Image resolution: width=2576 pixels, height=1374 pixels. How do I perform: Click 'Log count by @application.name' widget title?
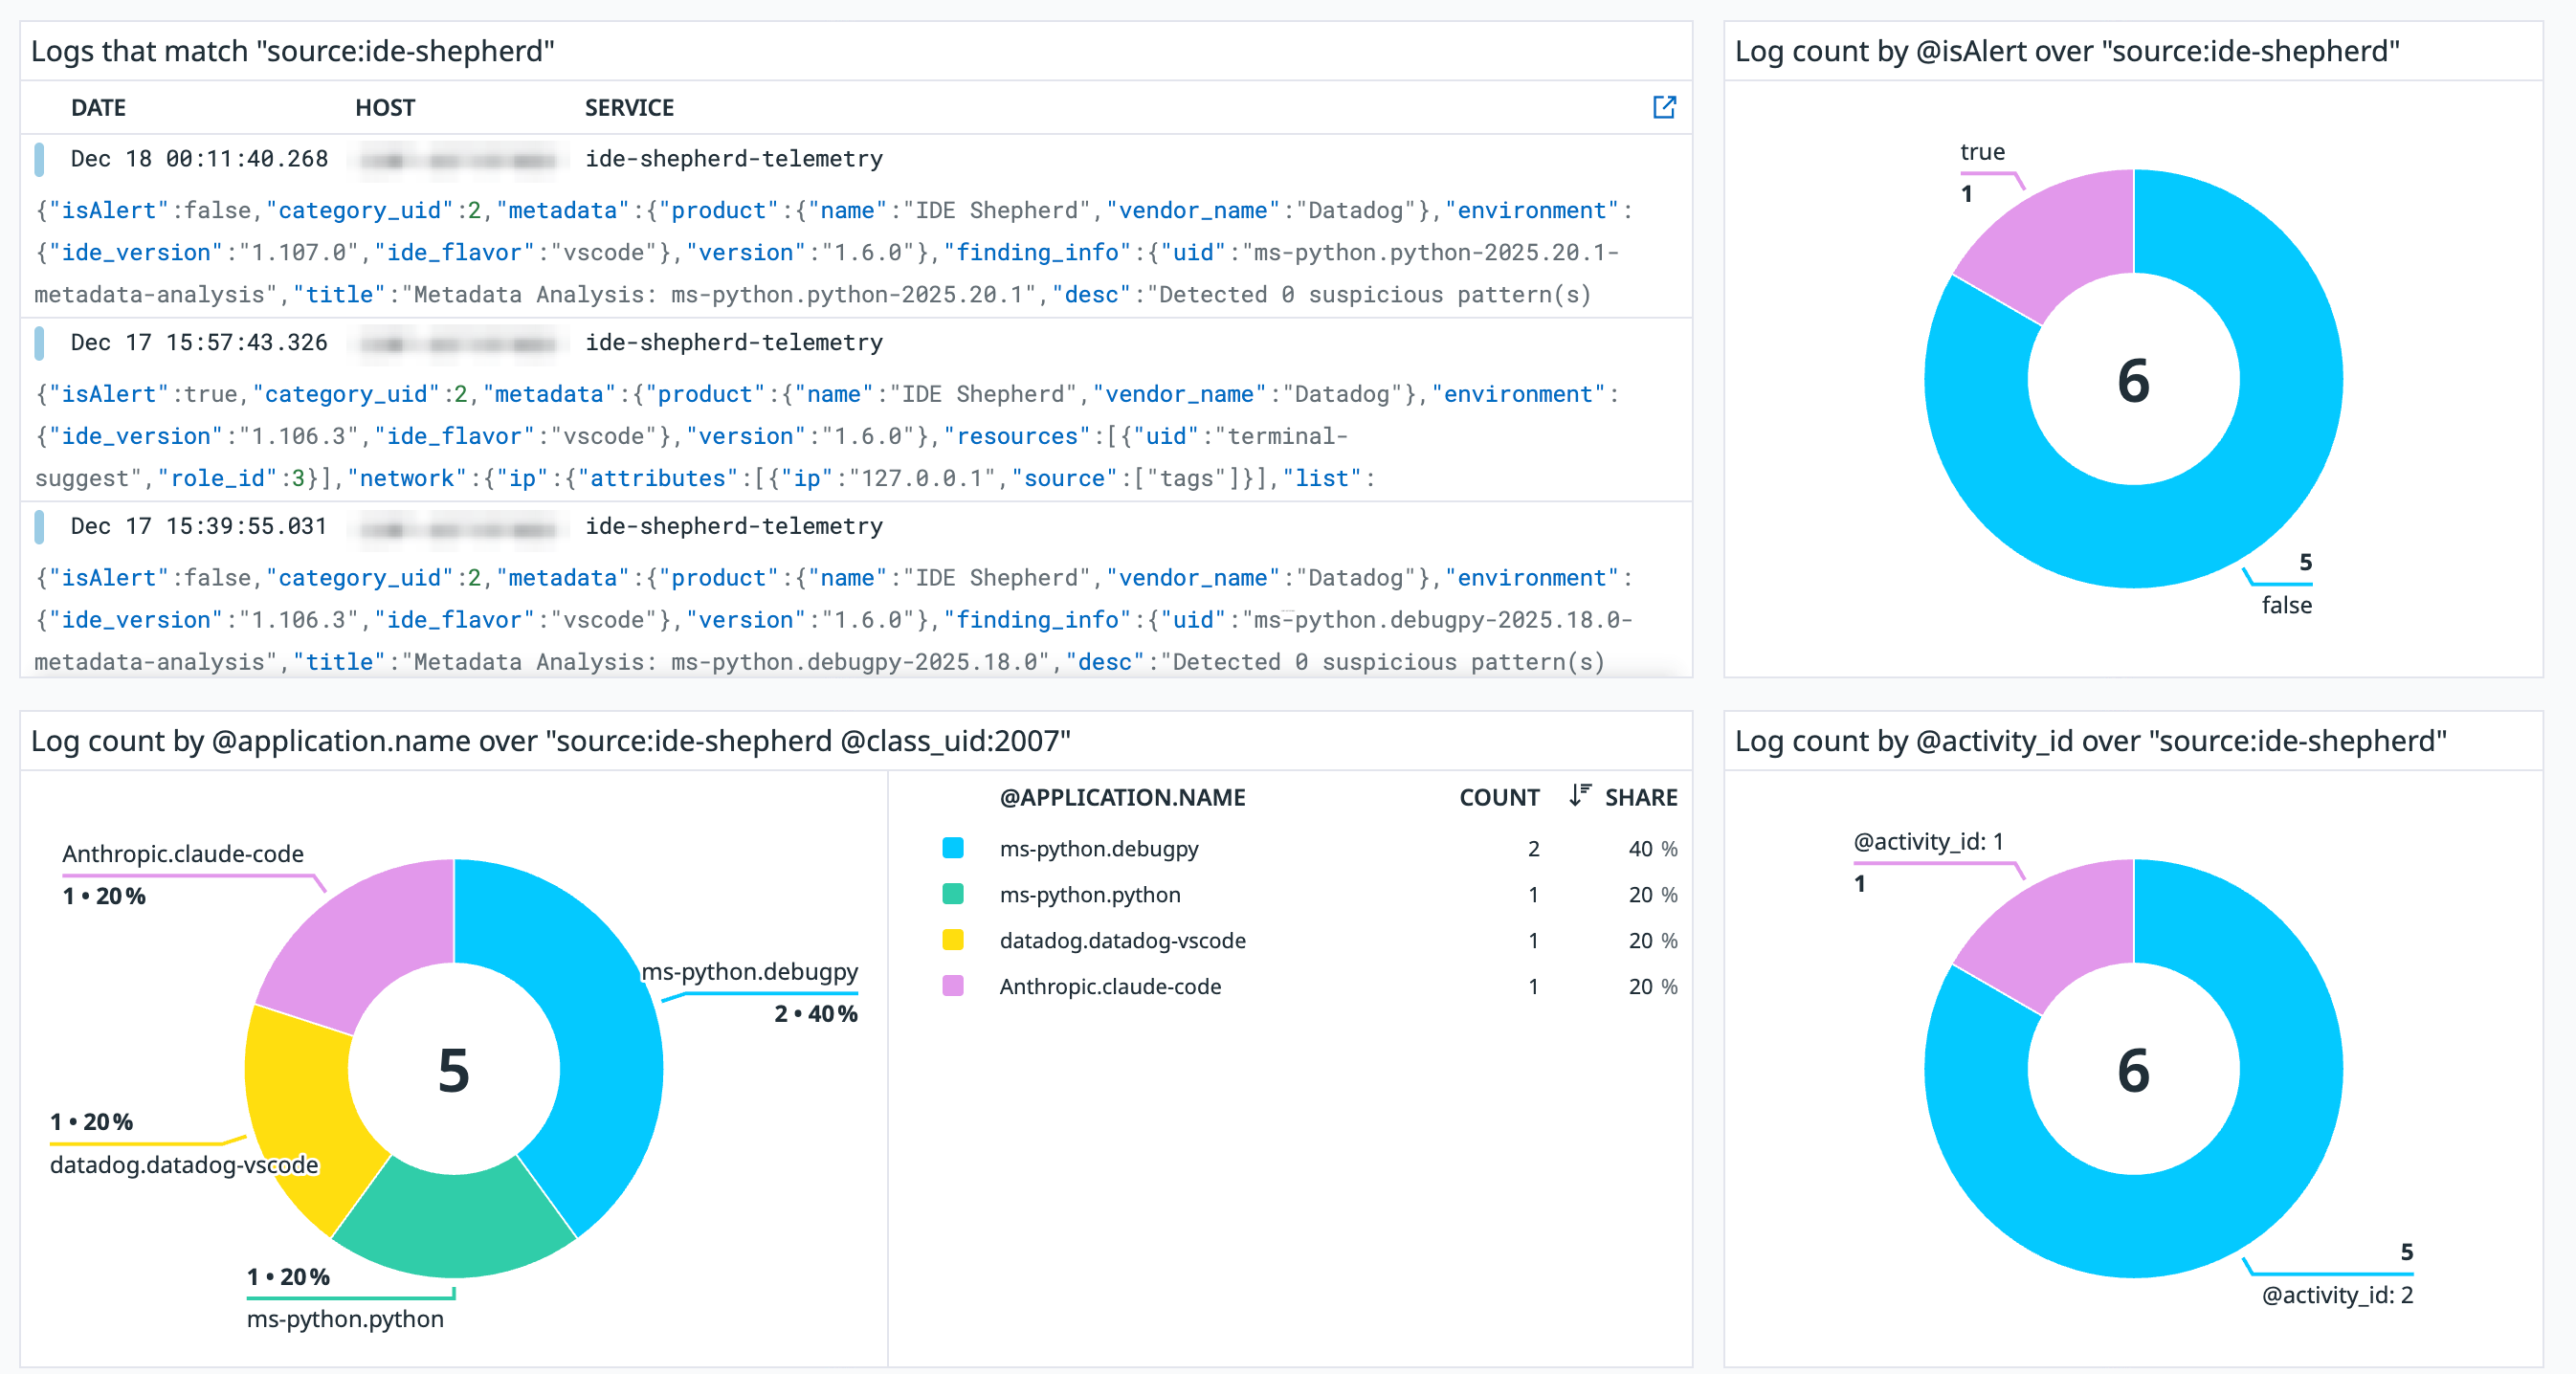550,741
